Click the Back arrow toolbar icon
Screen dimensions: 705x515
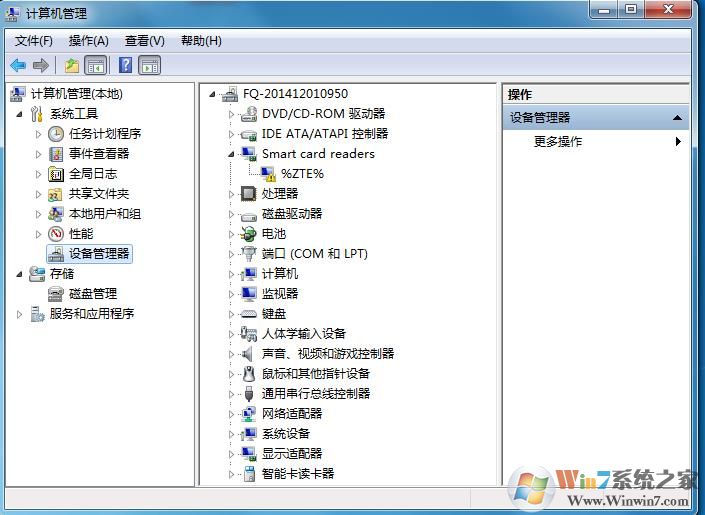pos(18,66)
